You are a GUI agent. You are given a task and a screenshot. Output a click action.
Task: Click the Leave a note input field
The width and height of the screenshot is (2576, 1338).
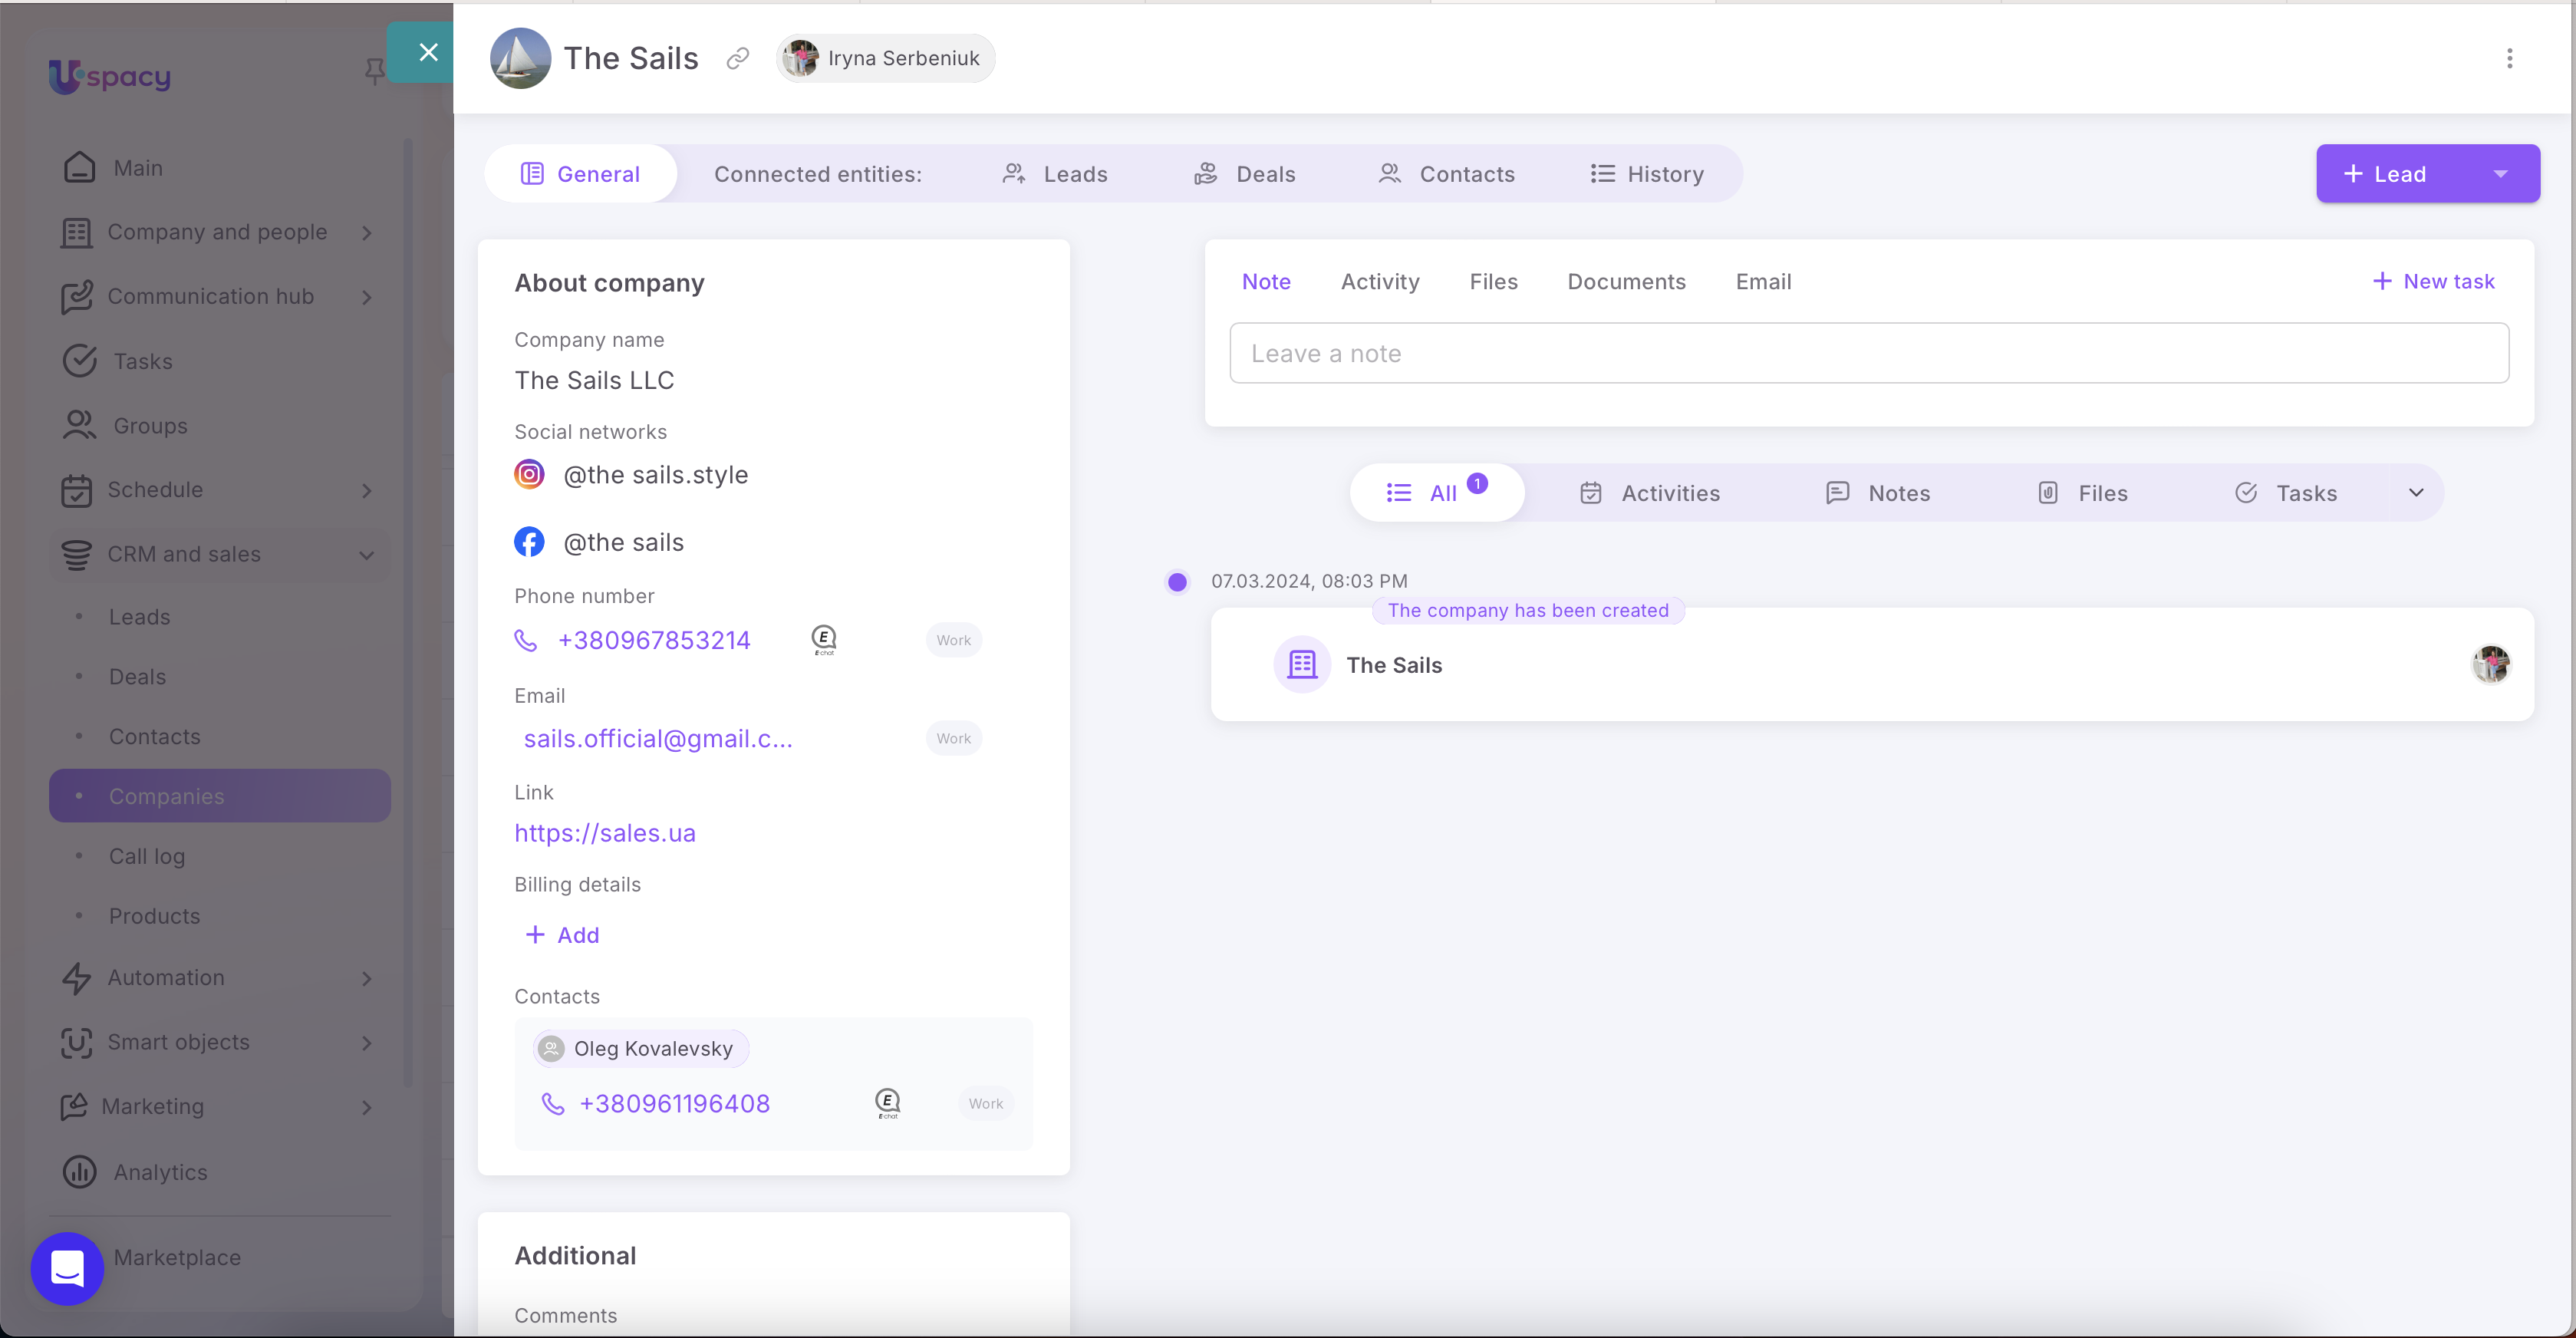pyautogui.click(x=1867, y=353)
